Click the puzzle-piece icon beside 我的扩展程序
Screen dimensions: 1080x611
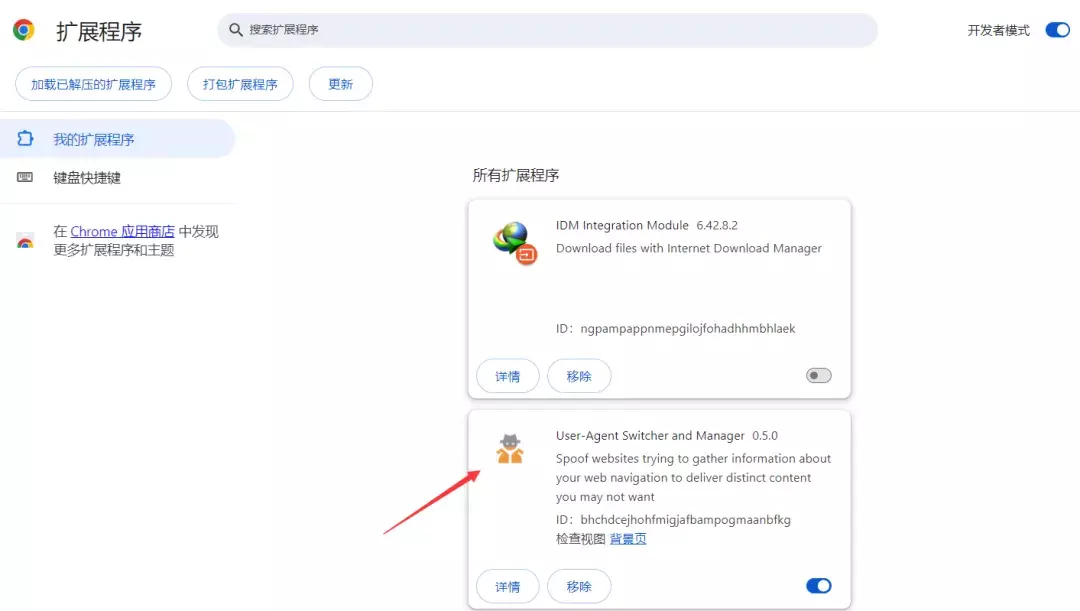pyautogui.click(x=25, y=138)
